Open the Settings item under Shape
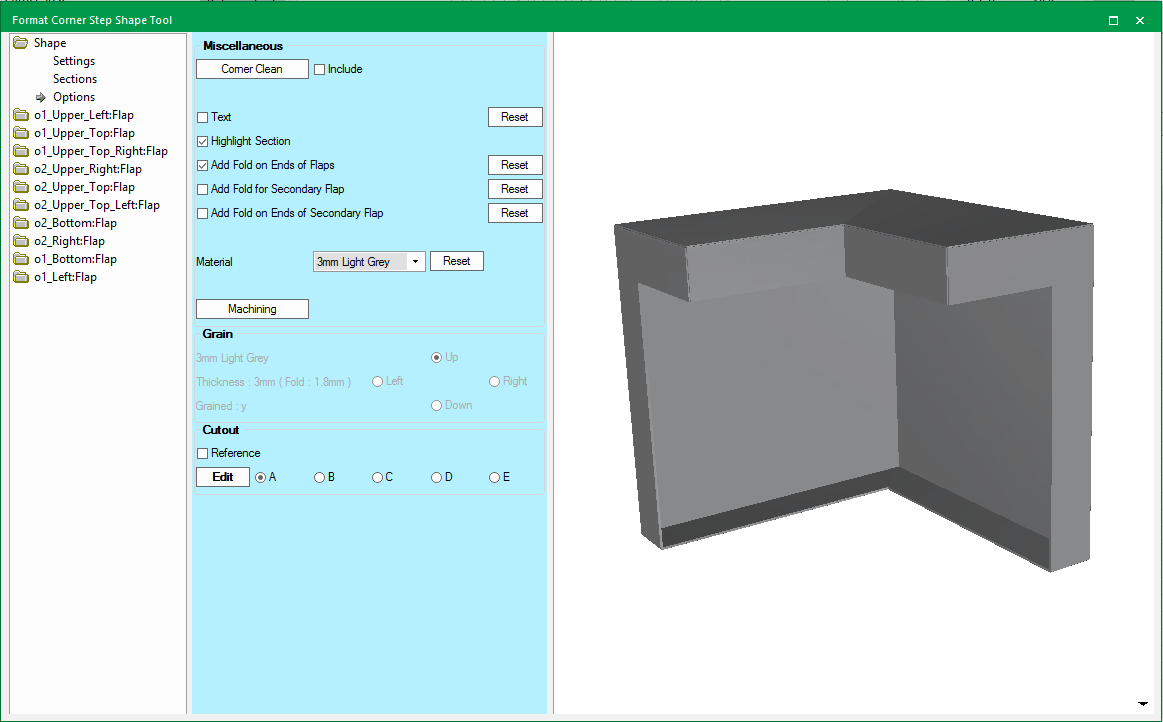The width and height of the screenshot is (1163, 722). [x=74, y=61]
